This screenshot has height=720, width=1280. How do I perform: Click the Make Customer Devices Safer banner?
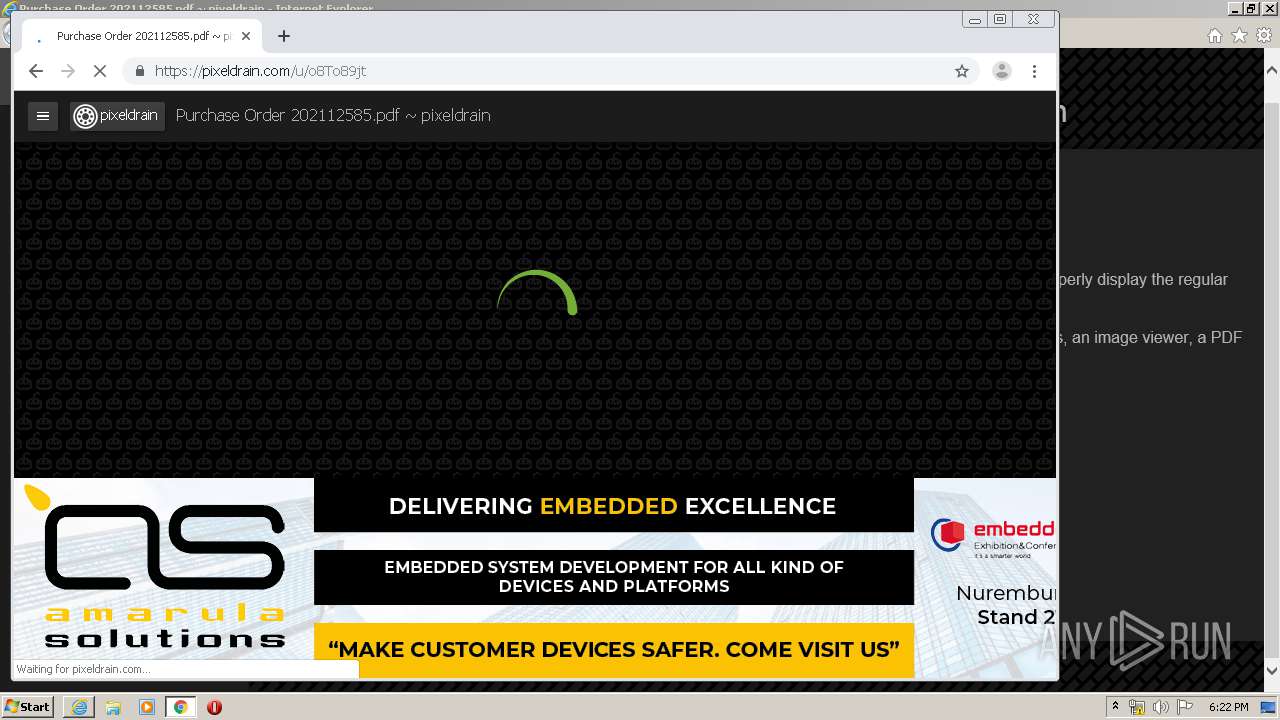pyautogui.click(x=614, y=650)
